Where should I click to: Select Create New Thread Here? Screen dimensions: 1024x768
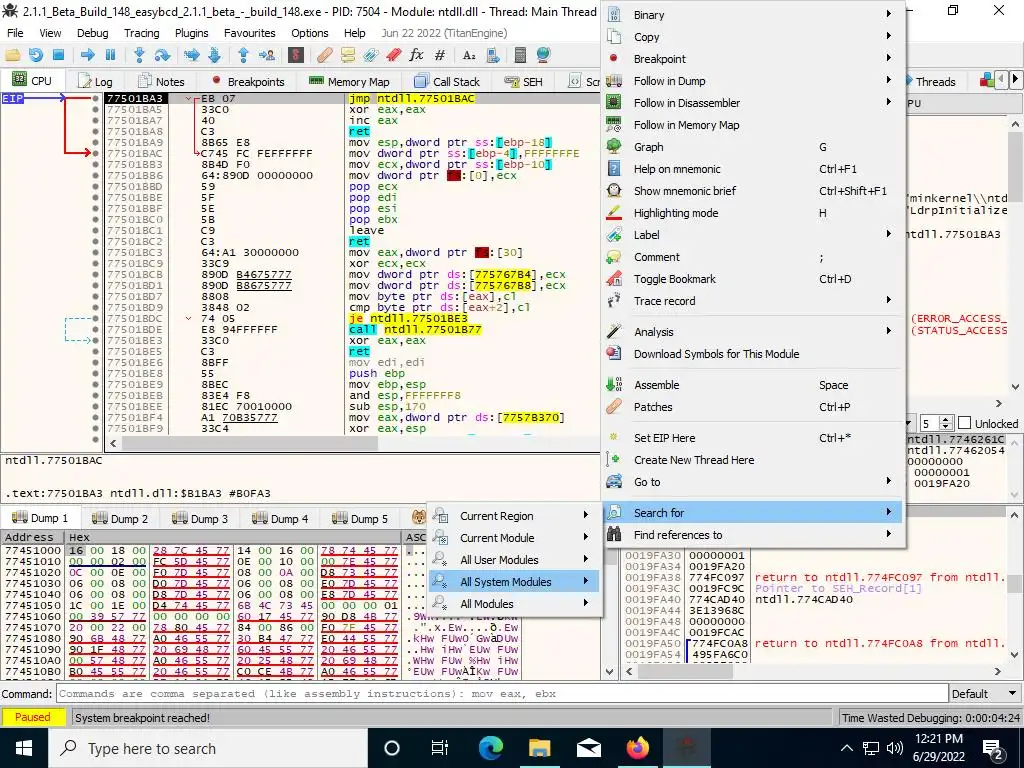click(x=753, y=460)
